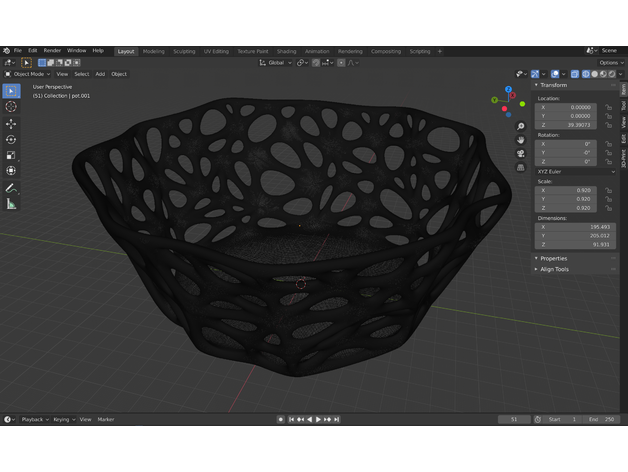
Task: Collapse the Properties panel
Action: click(553, 258)
